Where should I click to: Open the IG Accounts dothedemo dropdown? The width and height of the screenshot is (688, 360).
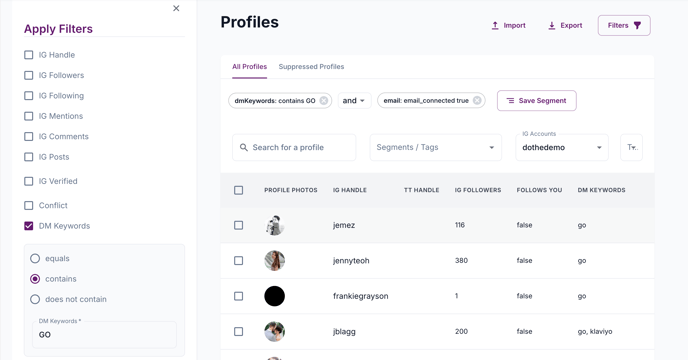click(x=562, y=148)
